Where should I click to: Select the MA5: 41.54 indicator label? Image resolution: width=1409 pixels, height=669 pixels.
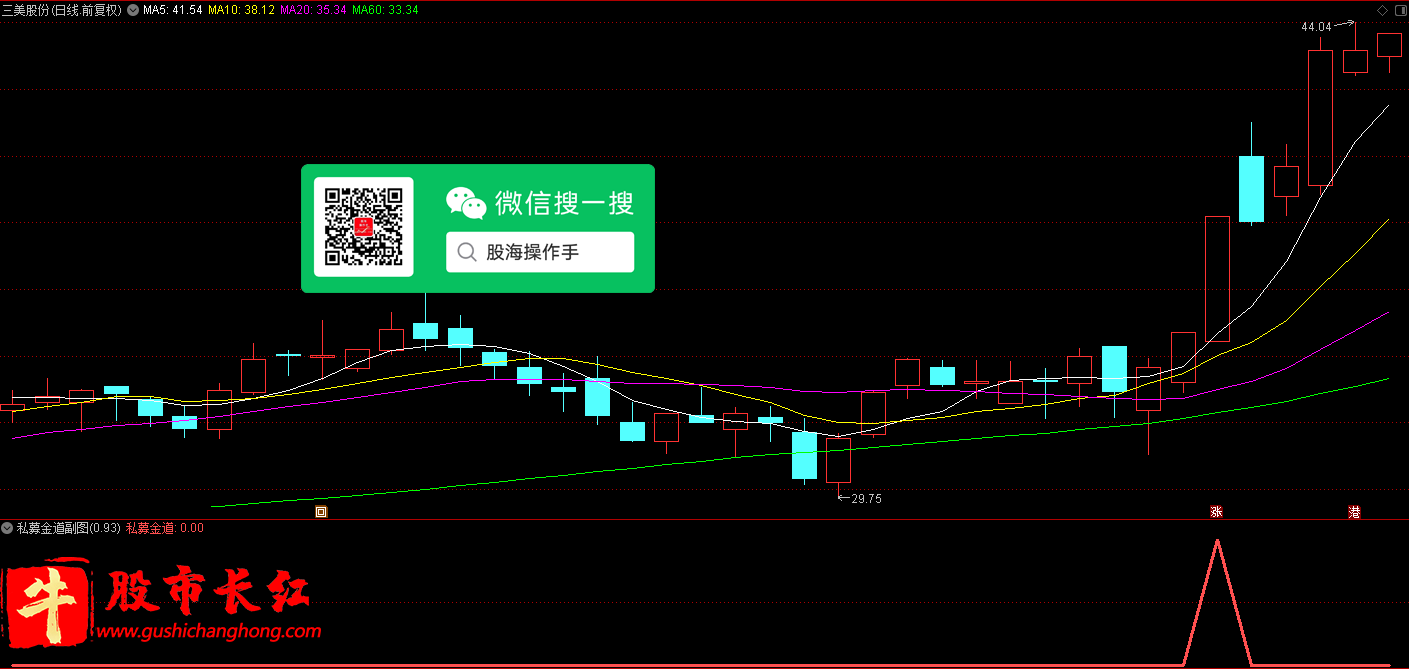tap(173, 9)
